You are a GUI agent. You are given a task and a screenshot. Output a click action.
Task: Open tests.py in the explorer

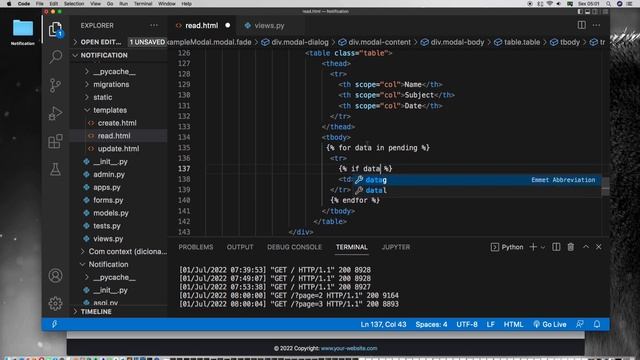coord(107,226)
